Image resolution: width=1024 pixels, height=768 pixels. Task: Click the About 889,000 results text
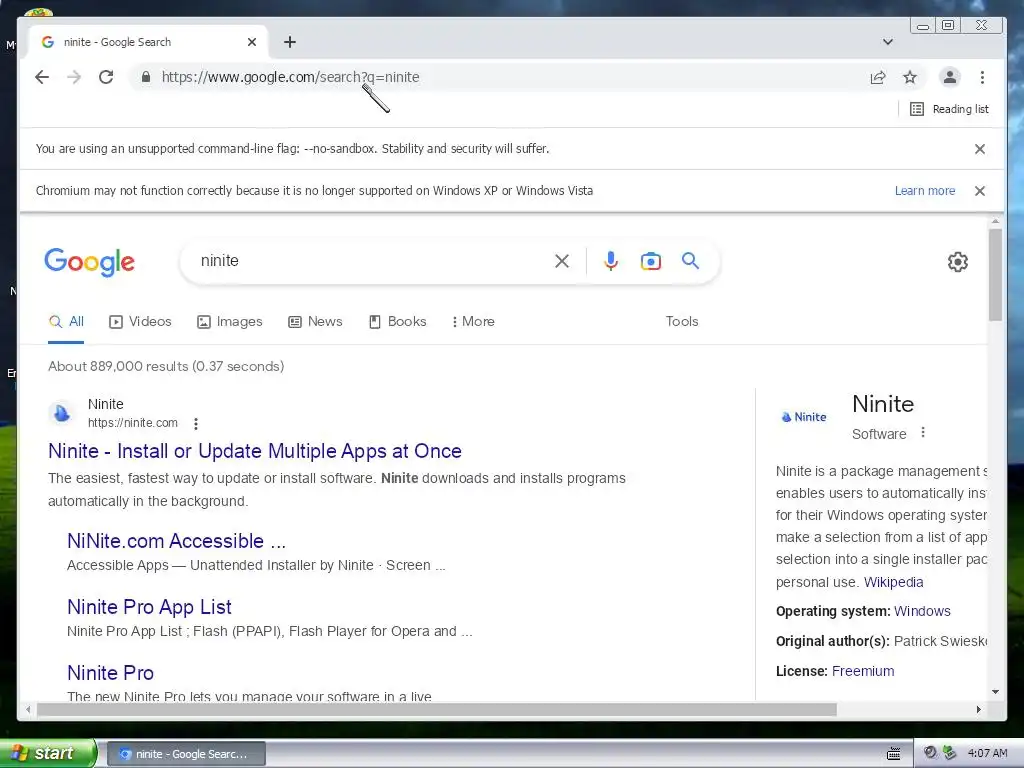coord(166,366)
